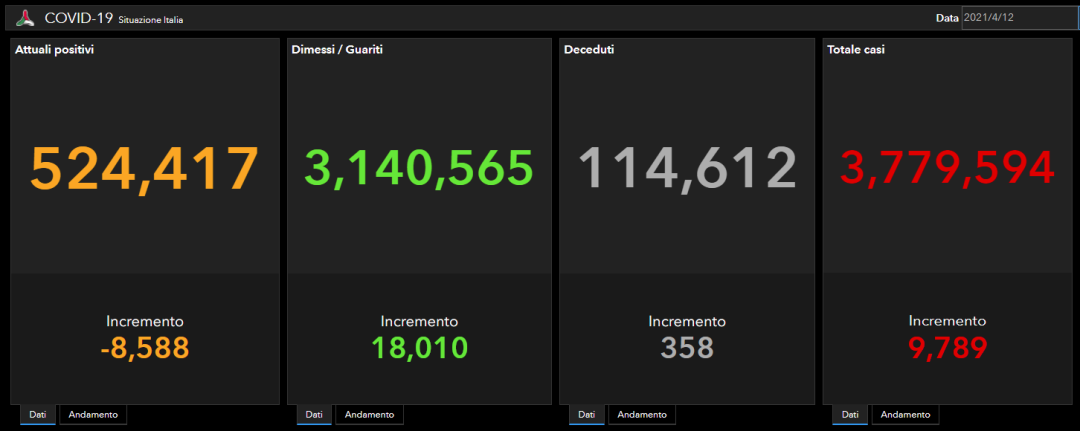Click the Dimessi / Guariti panel heading
Screen dimensions: 1080x431
pyautogui.click(x=338, y=50)
